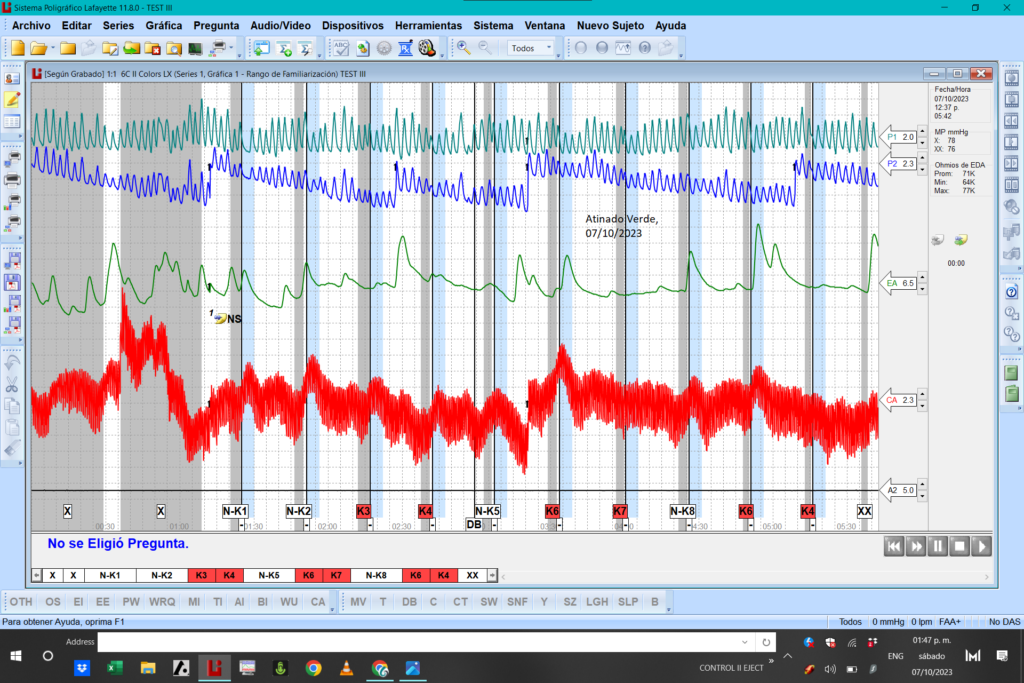1024x683 pixels.
Task: Open the Herramientas menu
Action: 428,25
